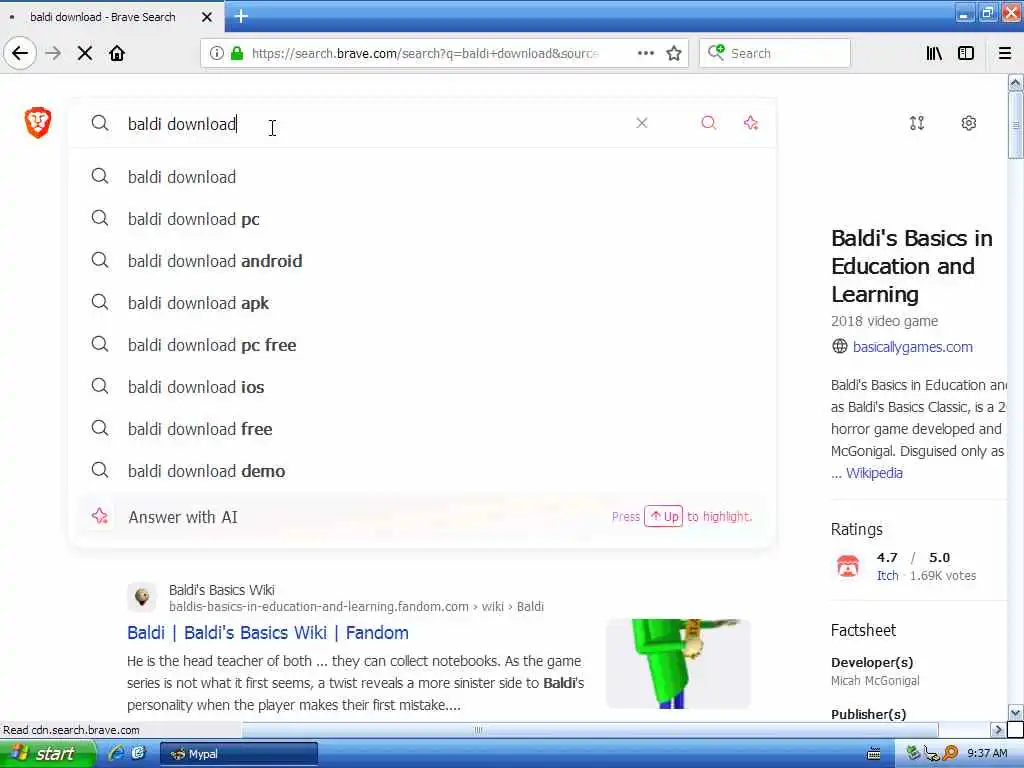This screenshot has height=768, width=1024.
Task: Click the Baldi's Basics in Education and Learning heading
Action: tap(912, 266)
